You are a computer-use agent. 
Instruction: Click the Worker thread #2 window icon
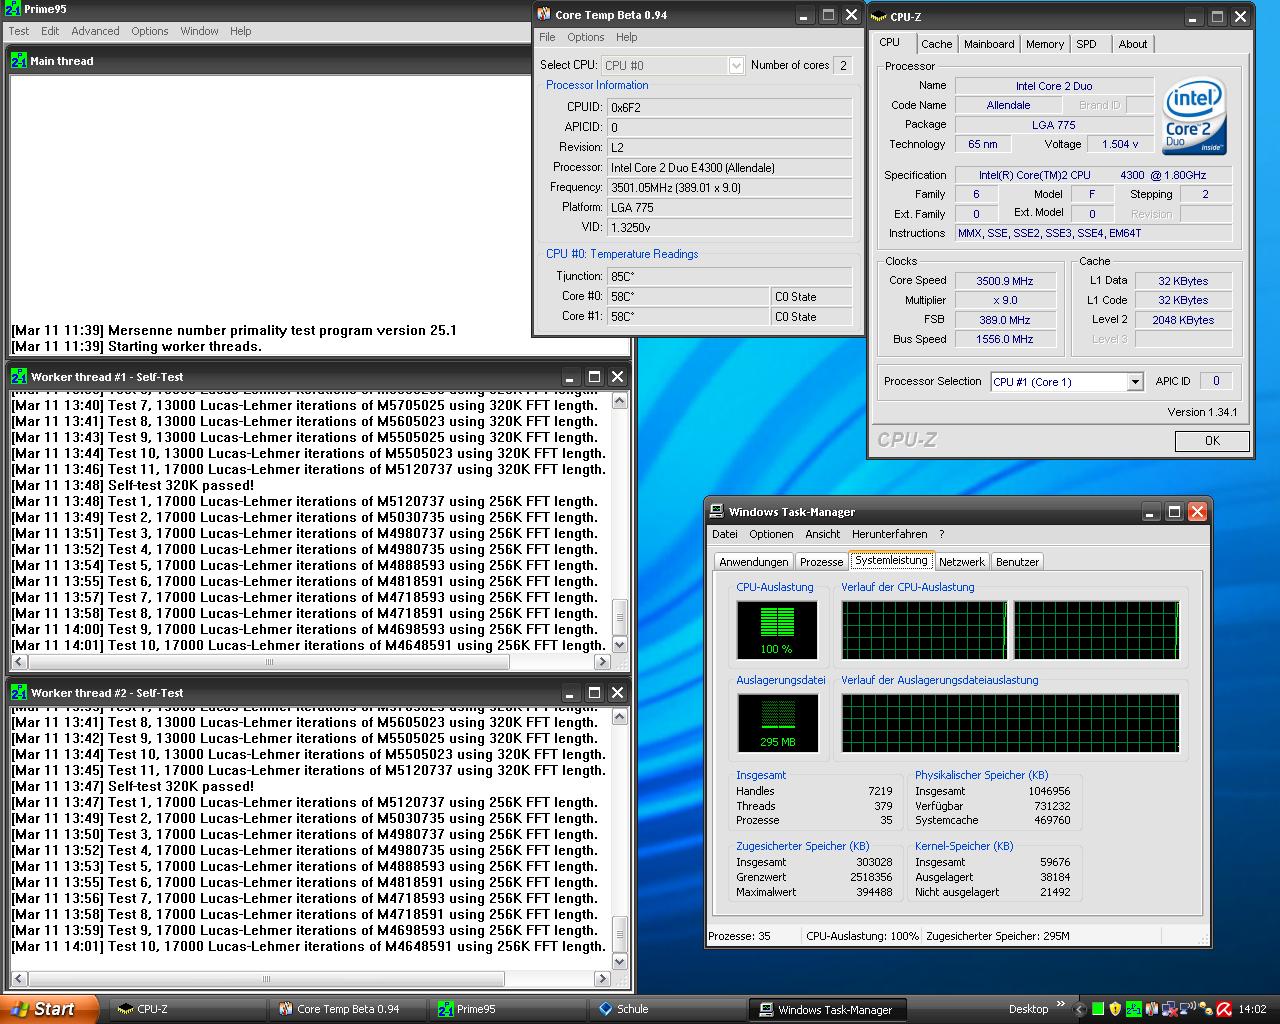[x=19, y=693]
